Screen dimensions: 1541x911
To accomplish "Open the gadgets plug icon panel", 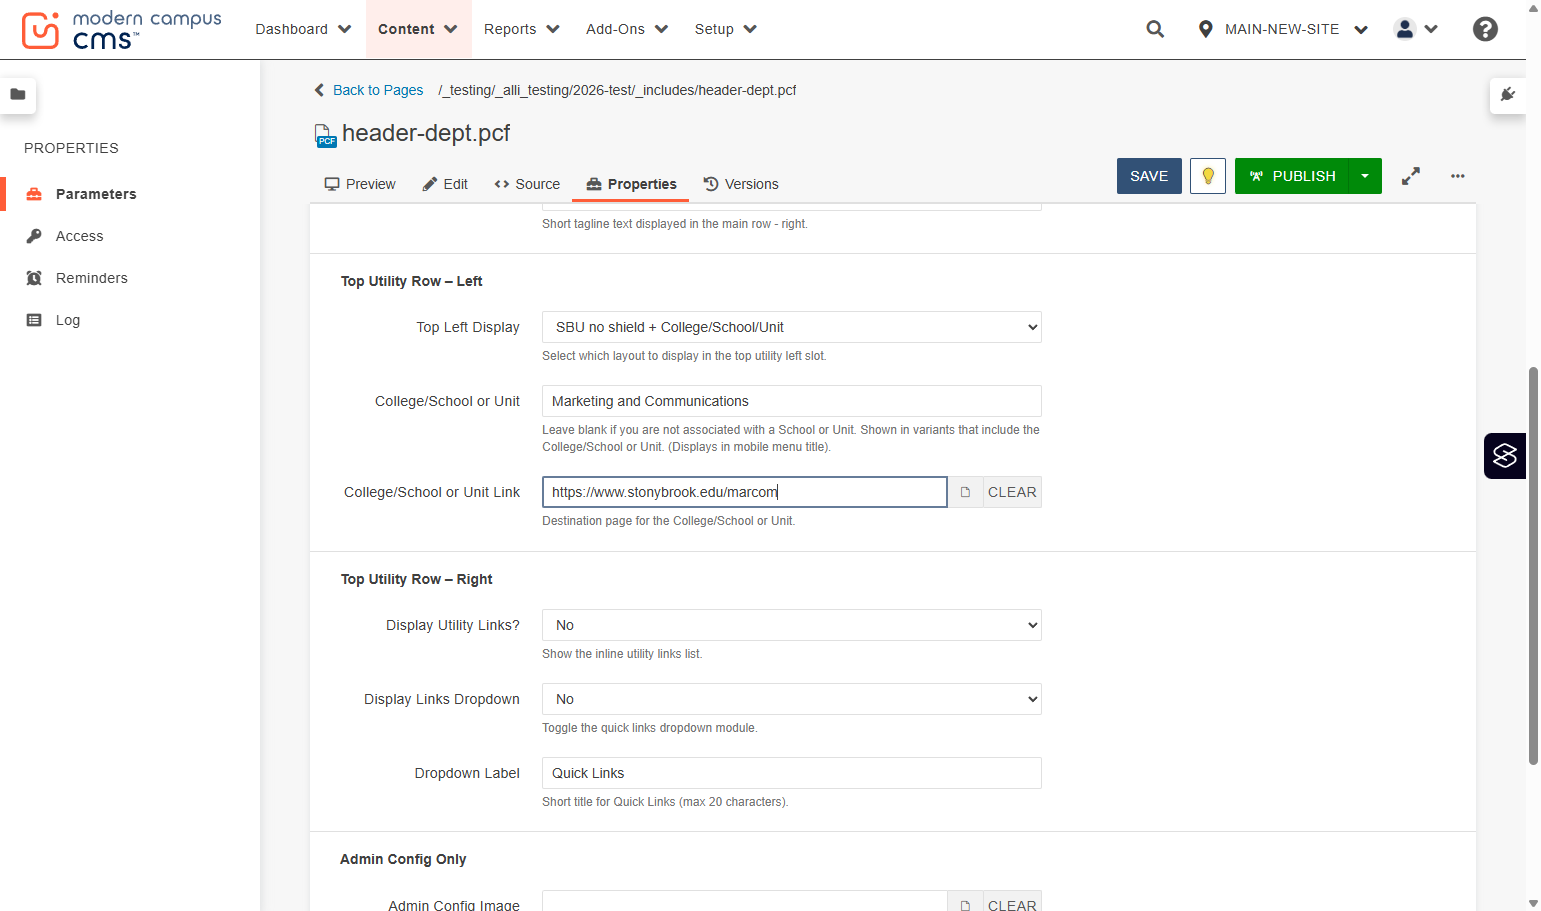I will (1508, 95).
